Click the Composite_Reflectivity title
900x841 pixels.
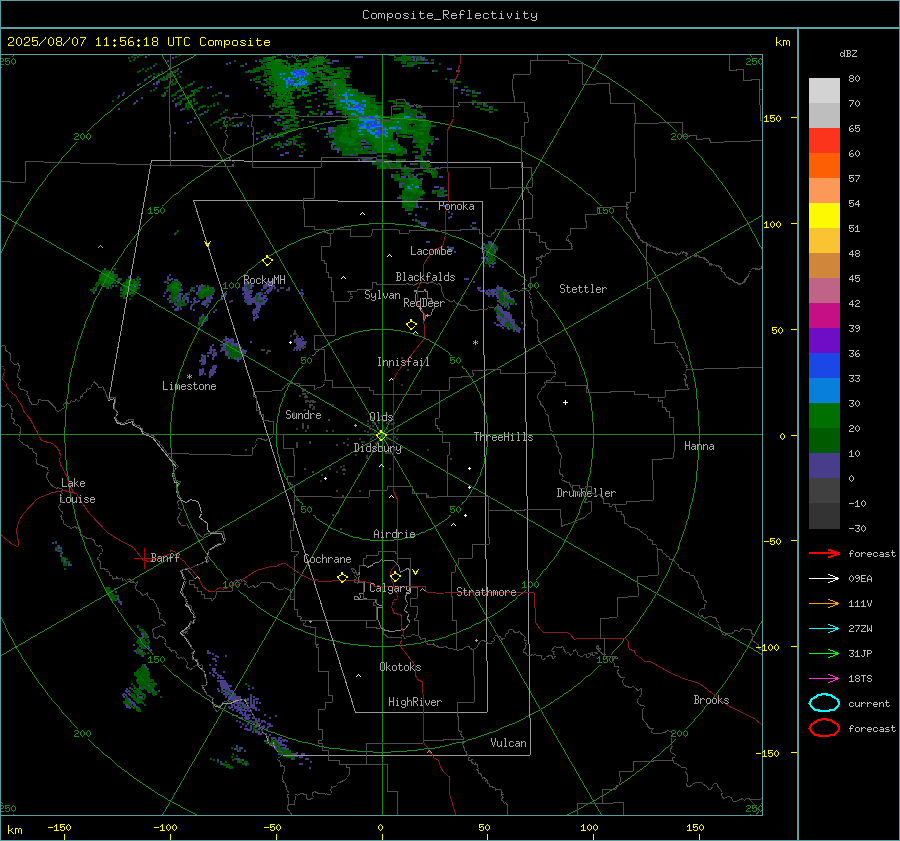[450, 15]
